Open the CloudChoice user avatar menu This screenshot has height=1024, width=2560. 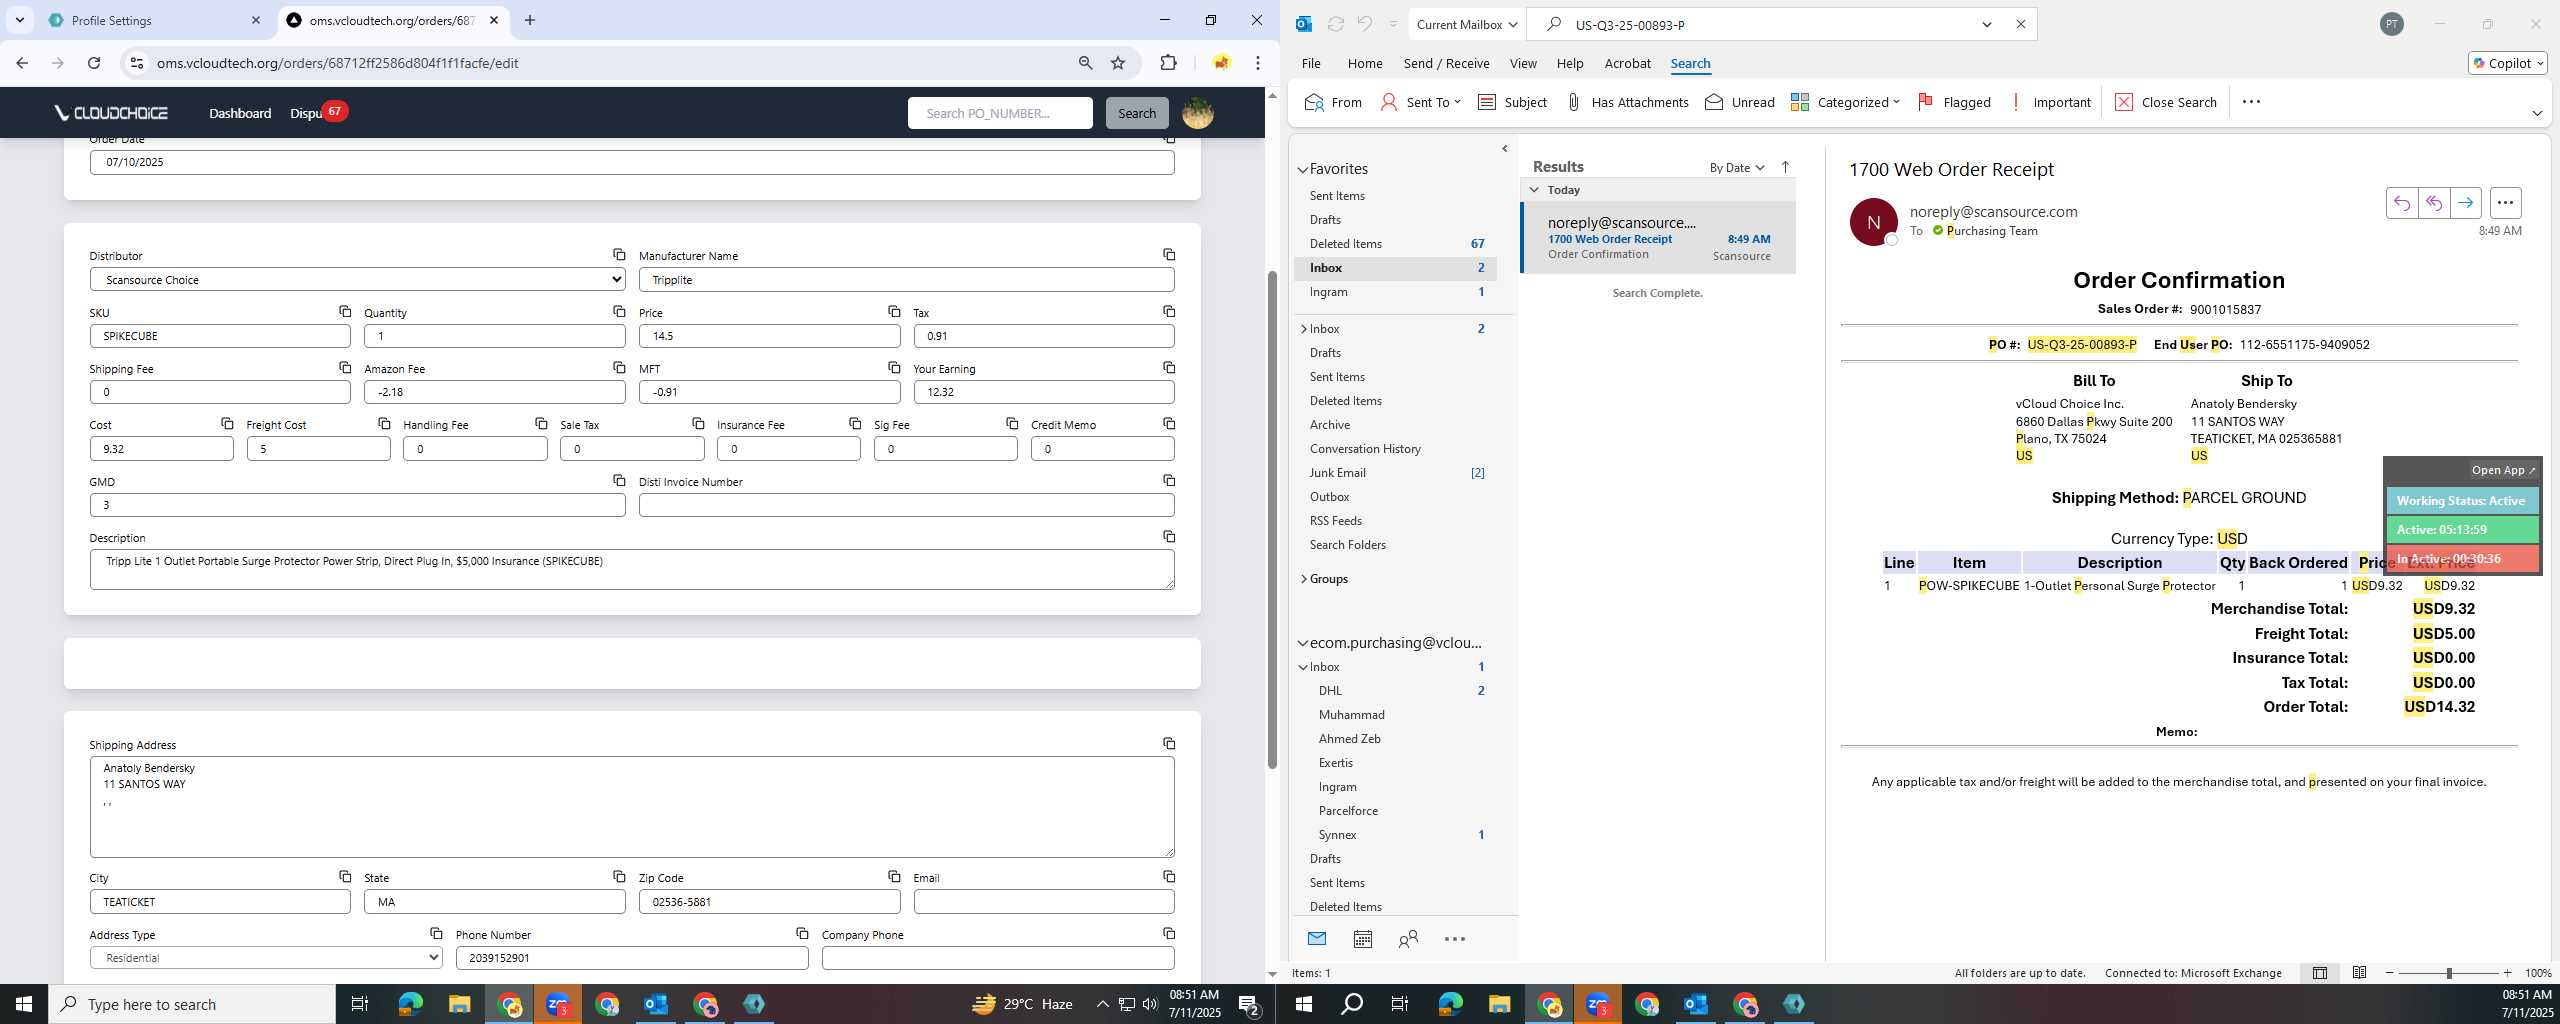pos(1198,113)
